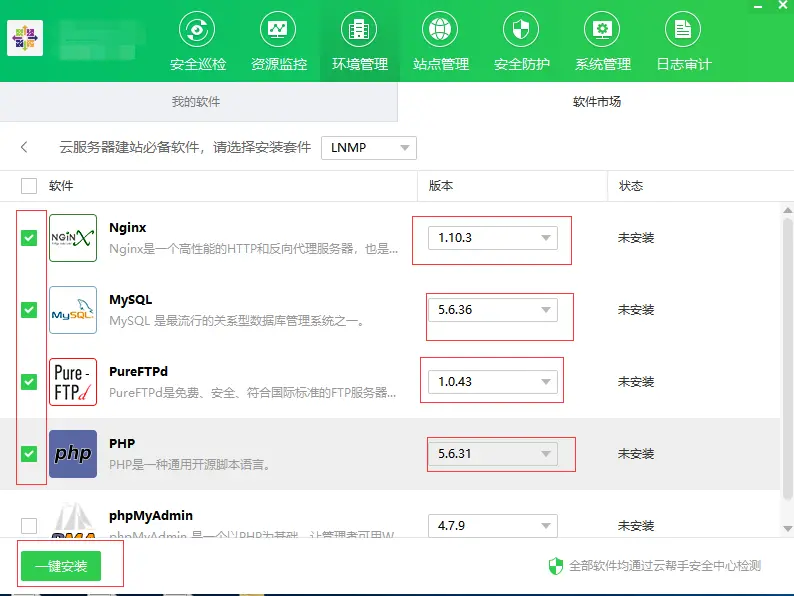The image size is (794, 596).
Task: Click the 全部软件均通过云帮手安全中心检测 notice
Action: click(665, 566)
